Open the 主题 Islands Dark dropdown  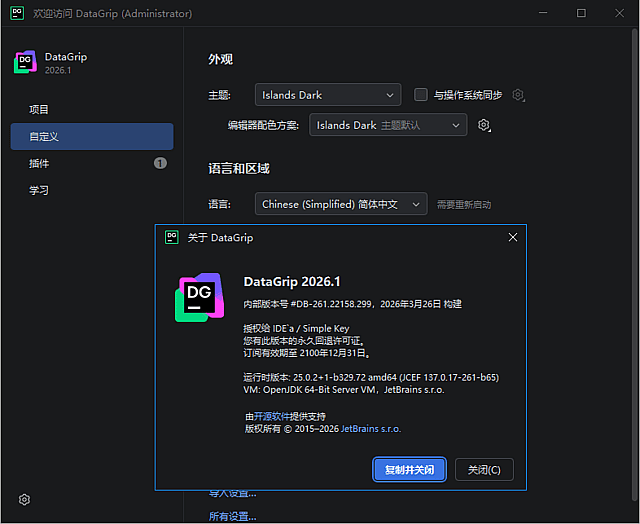click(327, 95)
